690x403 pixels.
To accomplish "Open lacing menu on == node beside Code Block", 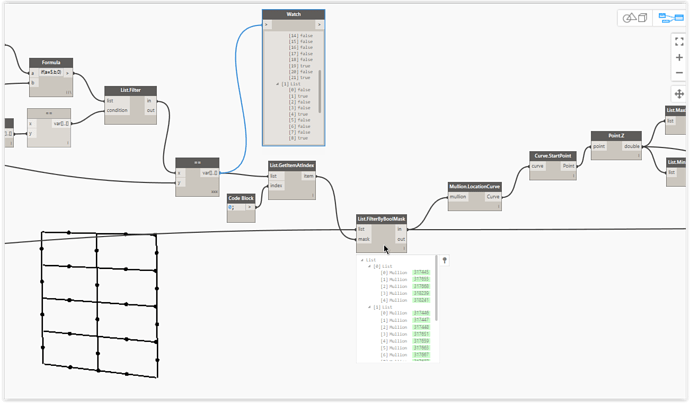I will point(214,192).
